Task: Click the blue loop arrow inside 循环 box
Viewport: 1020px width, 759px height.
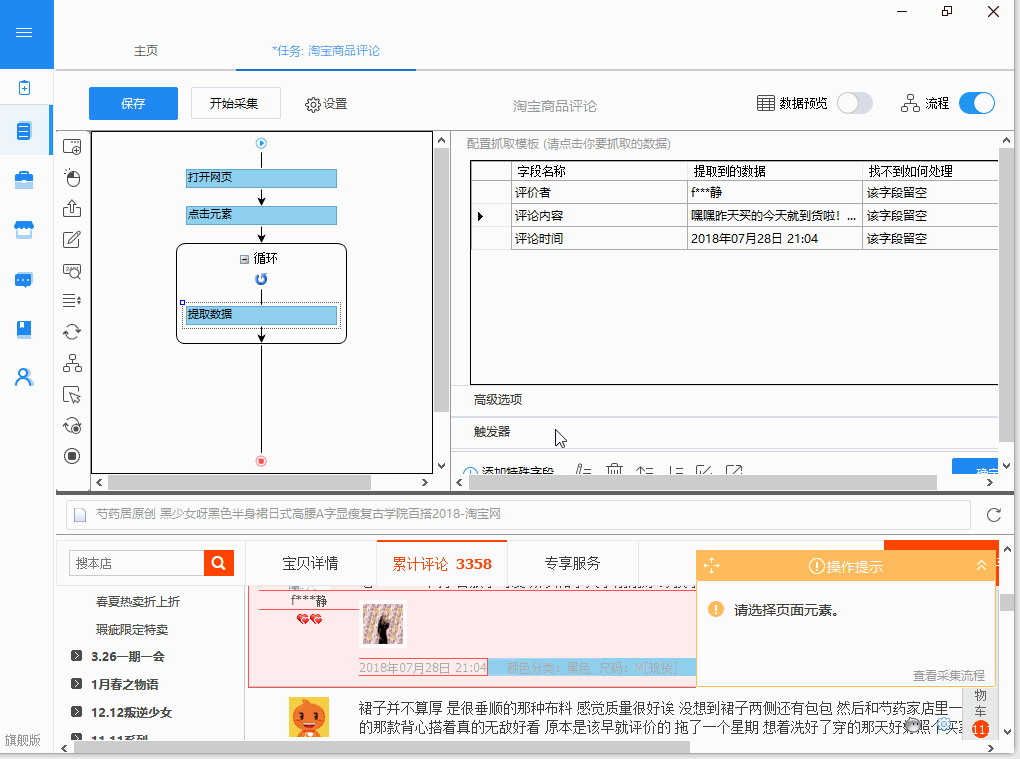Action: pos(262,279)
